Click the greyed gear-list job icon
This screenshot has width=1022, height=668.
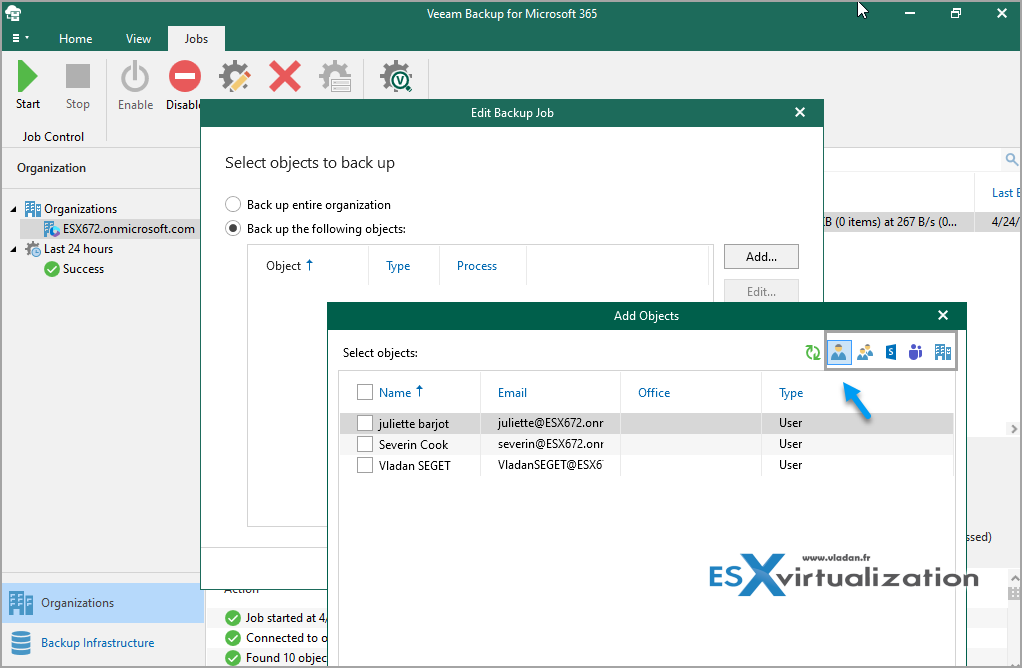tap(335, 77)
